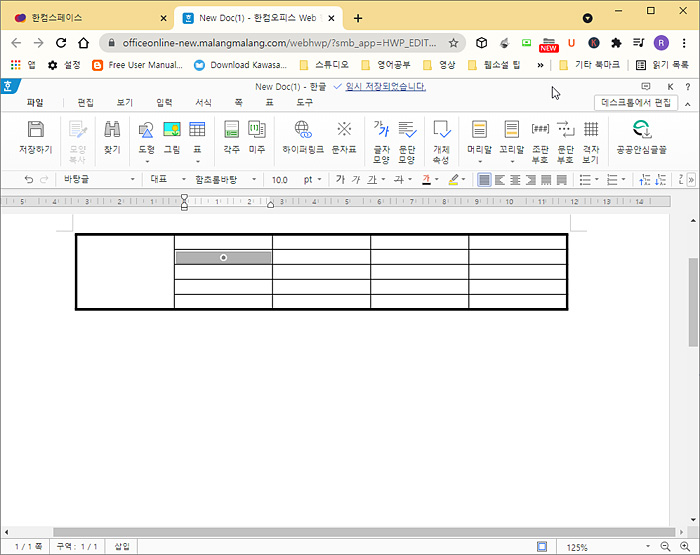700x555 pixels.
Task: Zoom in with the magnifier plus
Action: pos(685,547)
